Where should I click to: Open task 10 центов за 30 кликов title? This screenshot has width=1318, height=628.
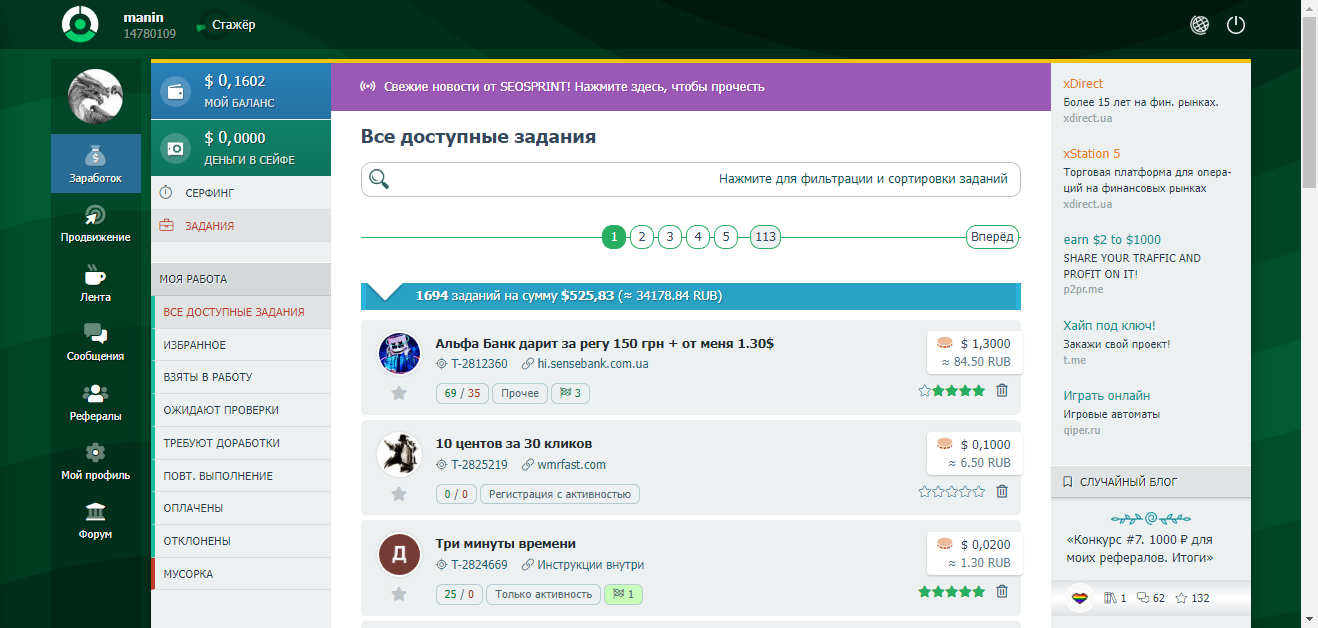point(514,443)
